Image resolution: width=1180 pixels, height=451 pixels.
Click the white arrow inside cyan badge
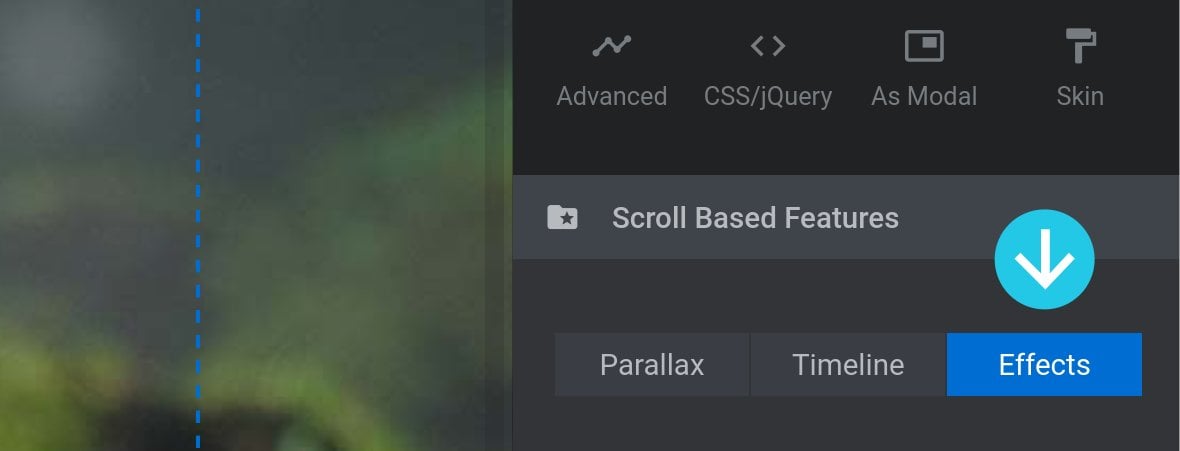[x=1044, y=261]
